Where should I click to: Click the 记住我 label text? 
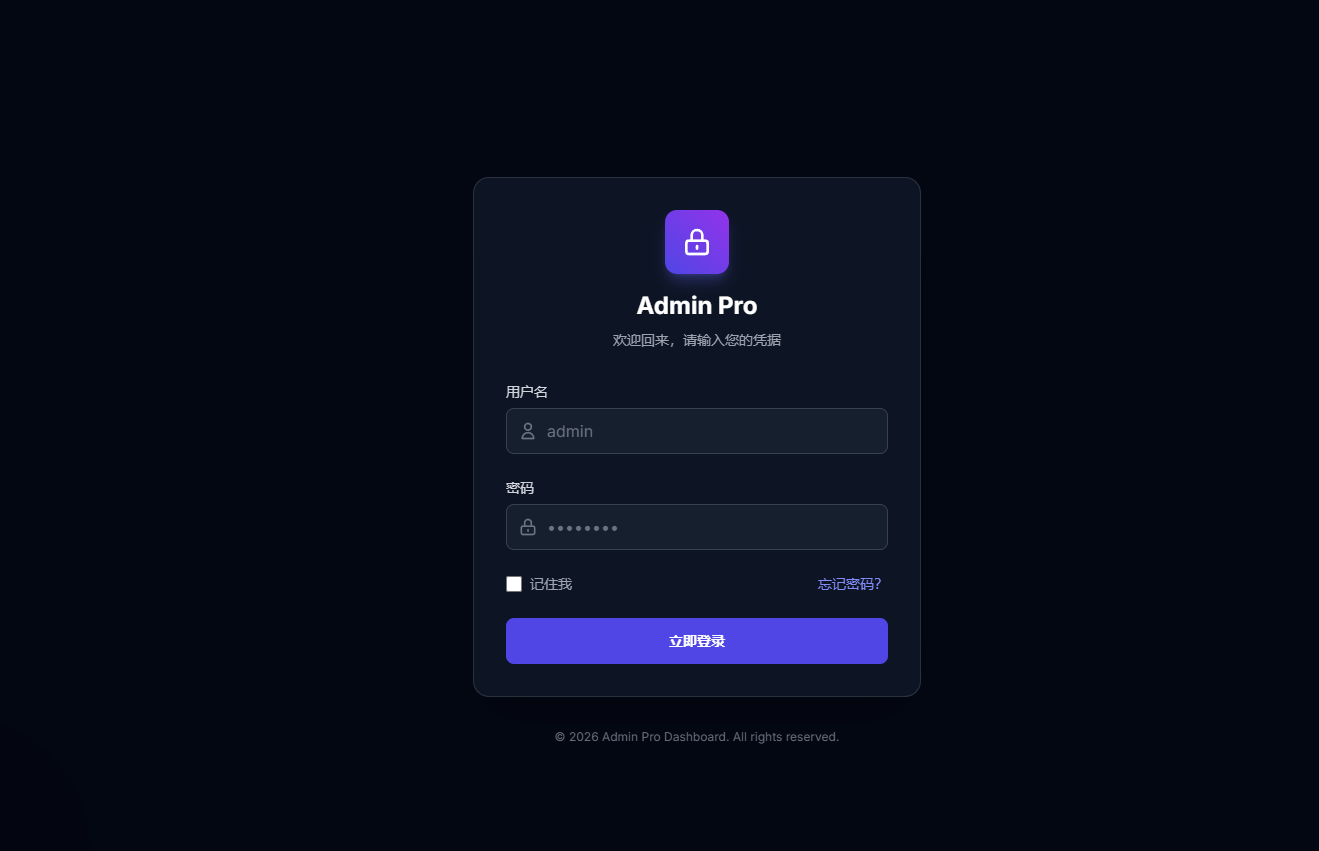pyautogui.click(x=551, y=584)
